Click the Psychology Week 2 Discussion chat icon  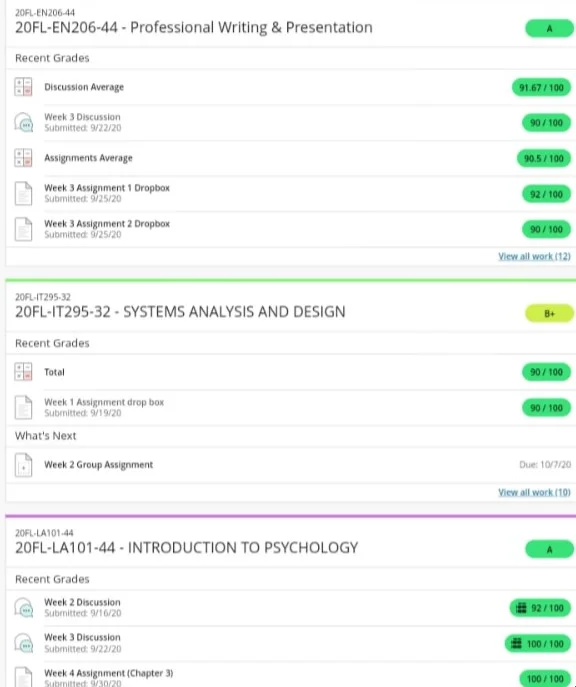23,608
